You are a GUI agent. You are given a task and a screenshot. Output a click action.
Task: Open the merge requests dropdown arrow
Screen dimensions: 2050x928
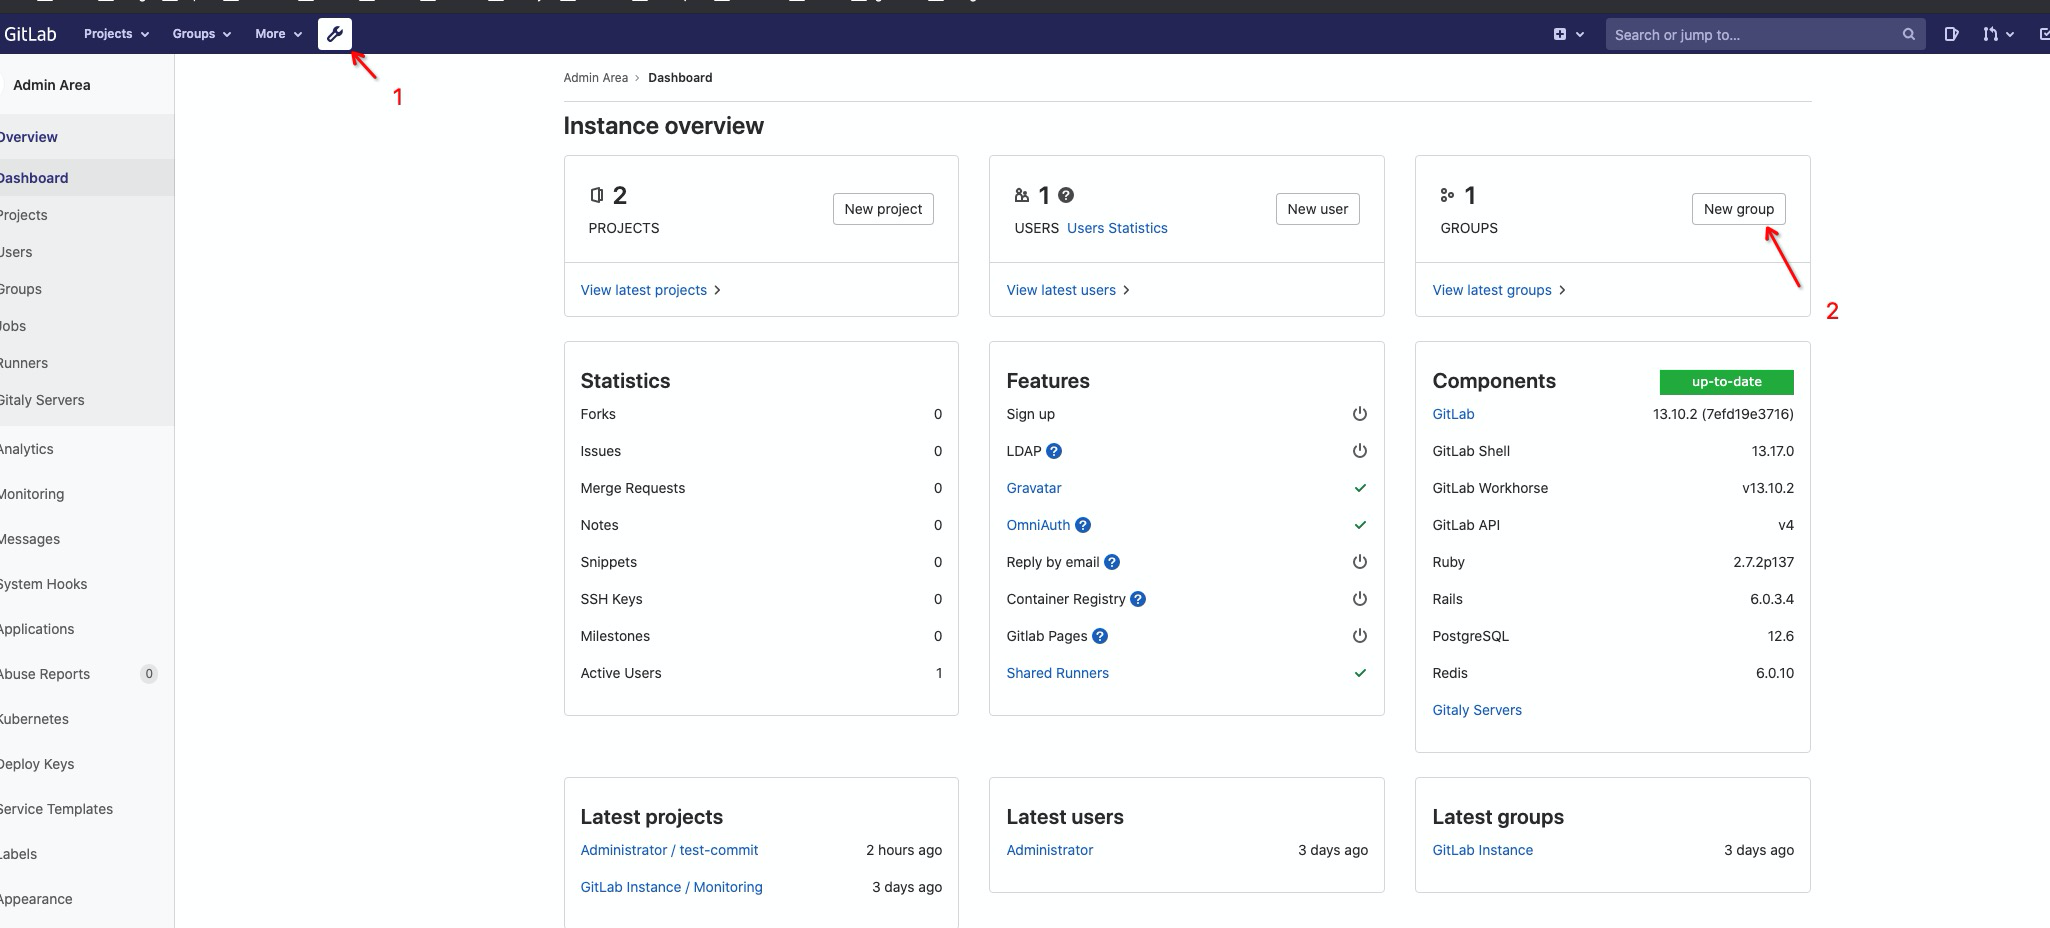tap(2010, 34)
